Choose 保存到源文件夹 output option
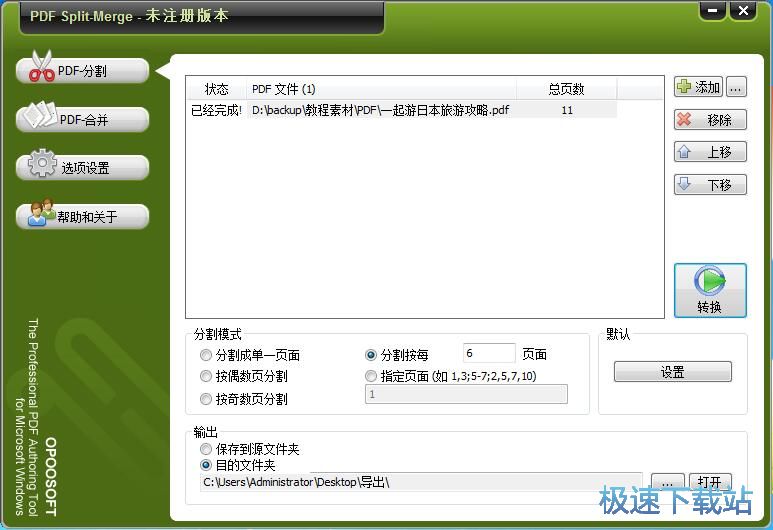773x530 pixels. pos(249,449)
